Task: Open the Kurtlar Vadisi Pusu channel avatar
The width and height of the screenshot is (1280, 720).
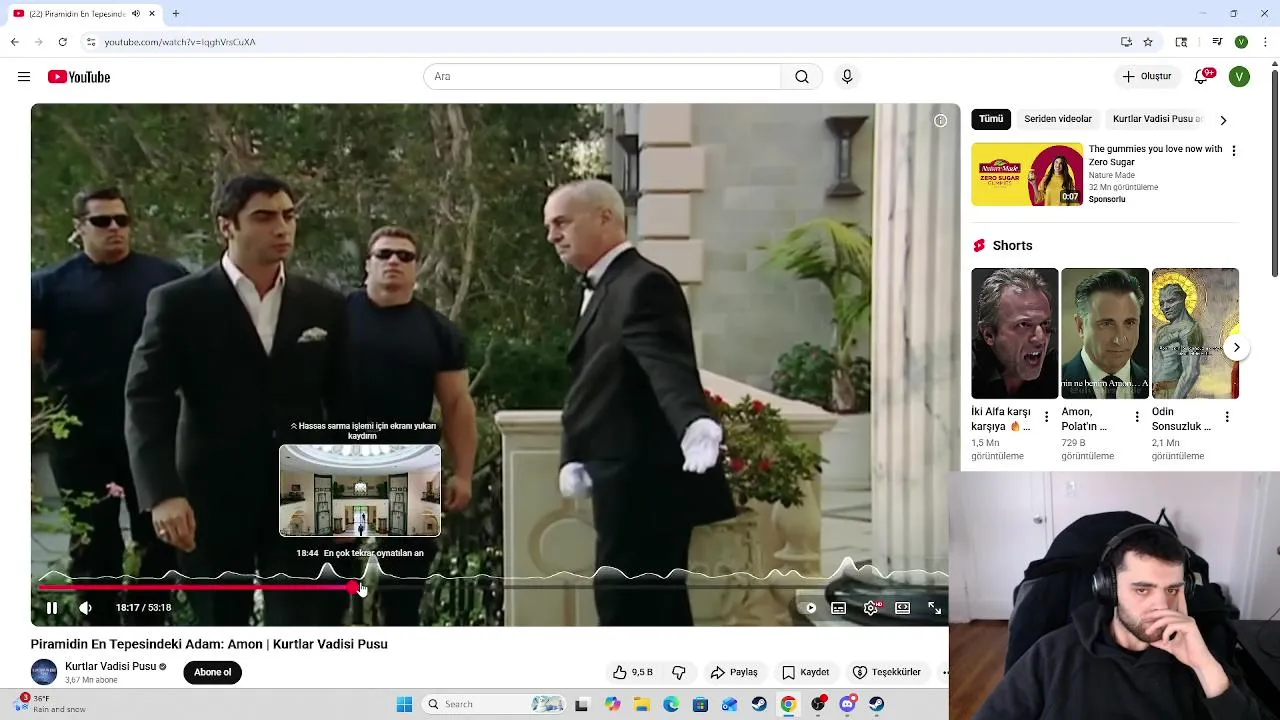Action: click(44, 672)
